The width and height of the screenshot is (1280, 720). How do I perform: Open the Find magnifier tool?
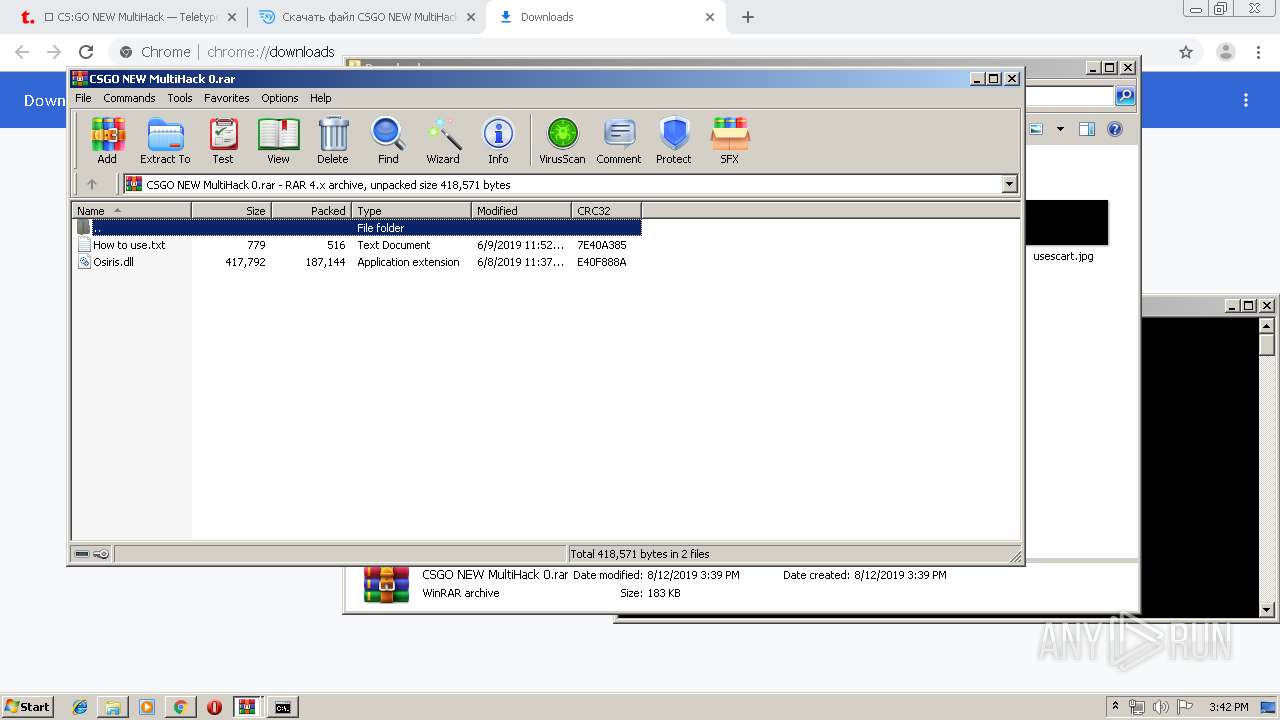coord(388,140)
